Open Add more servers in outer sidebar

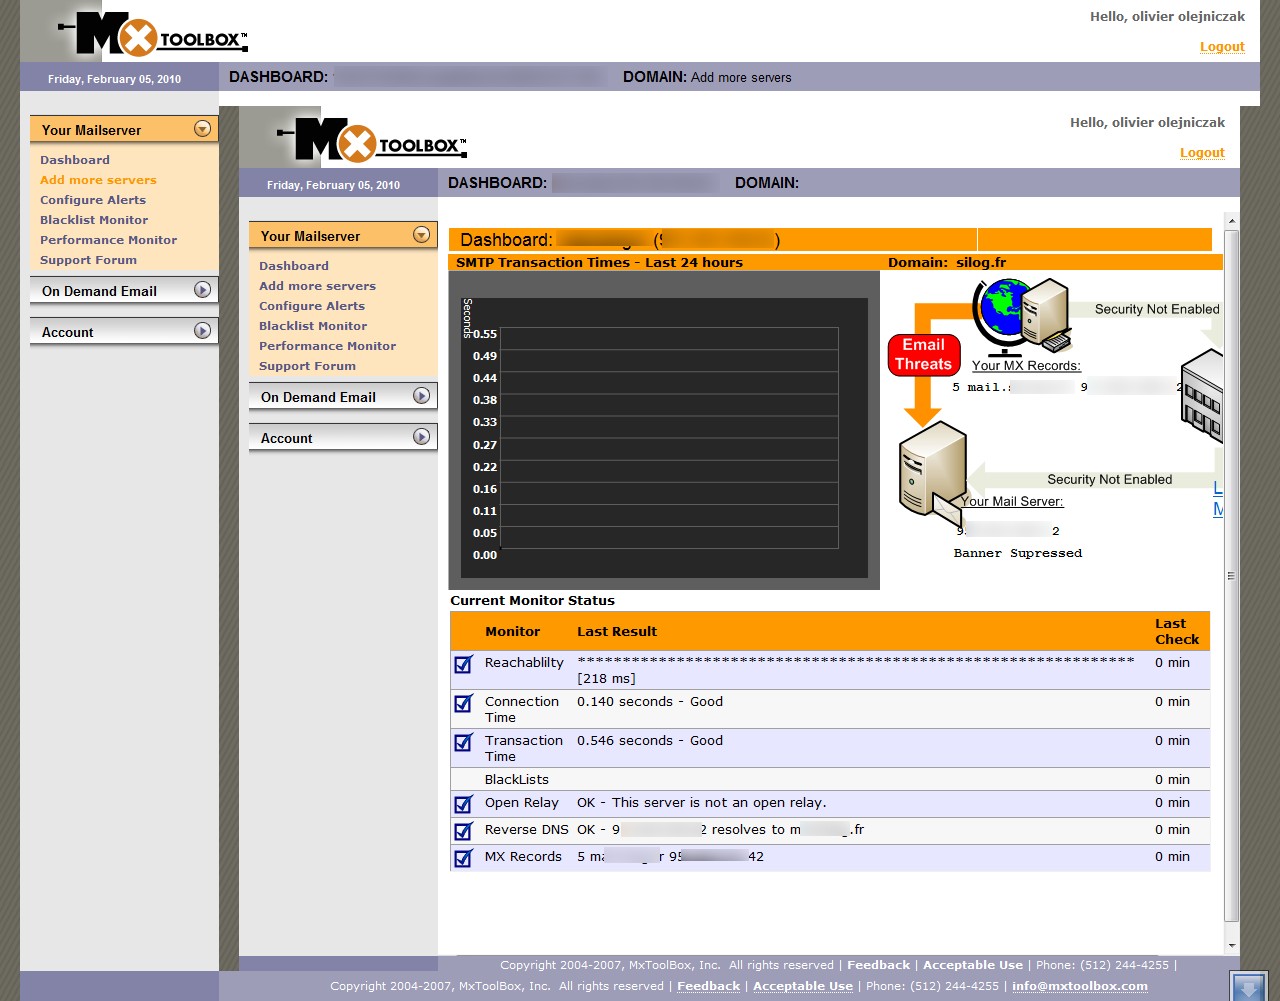click(98, 180)
